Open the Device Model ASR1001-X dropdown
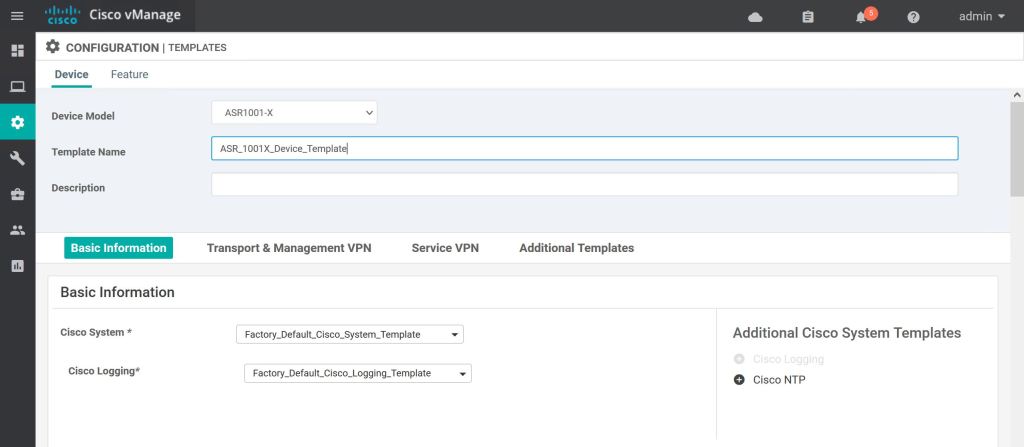 294,113
